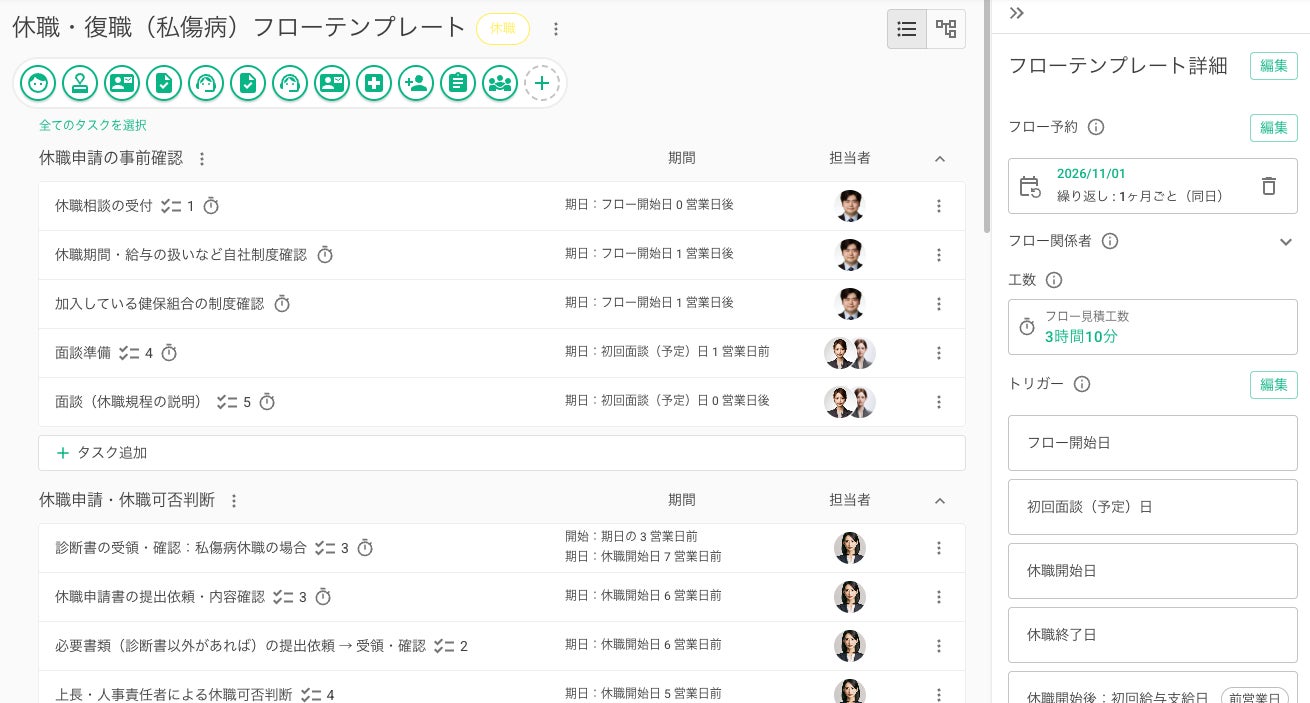Click timer icon on 休職申請書の提出依頼 row
Image resolution: width=1310 pixels, height=703 pixels.
[323, 597]
